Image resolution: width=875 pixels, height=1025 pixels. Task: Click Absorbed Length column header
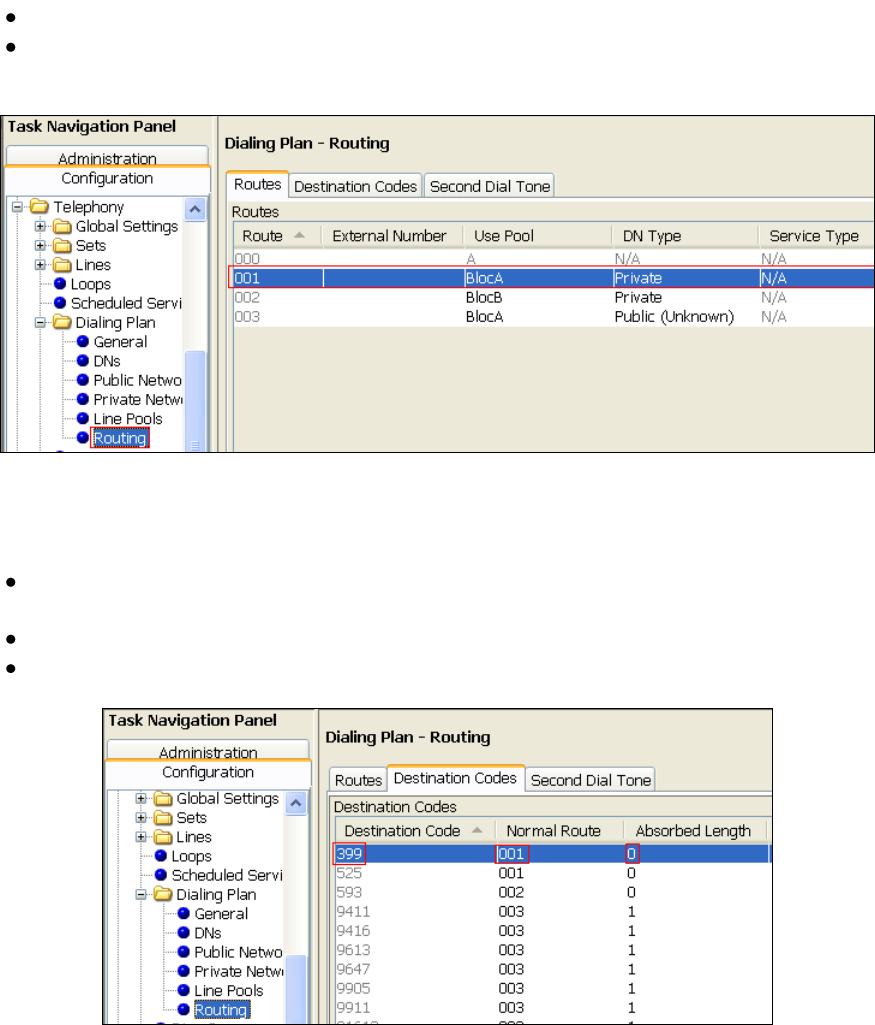(x=695, y=831)
